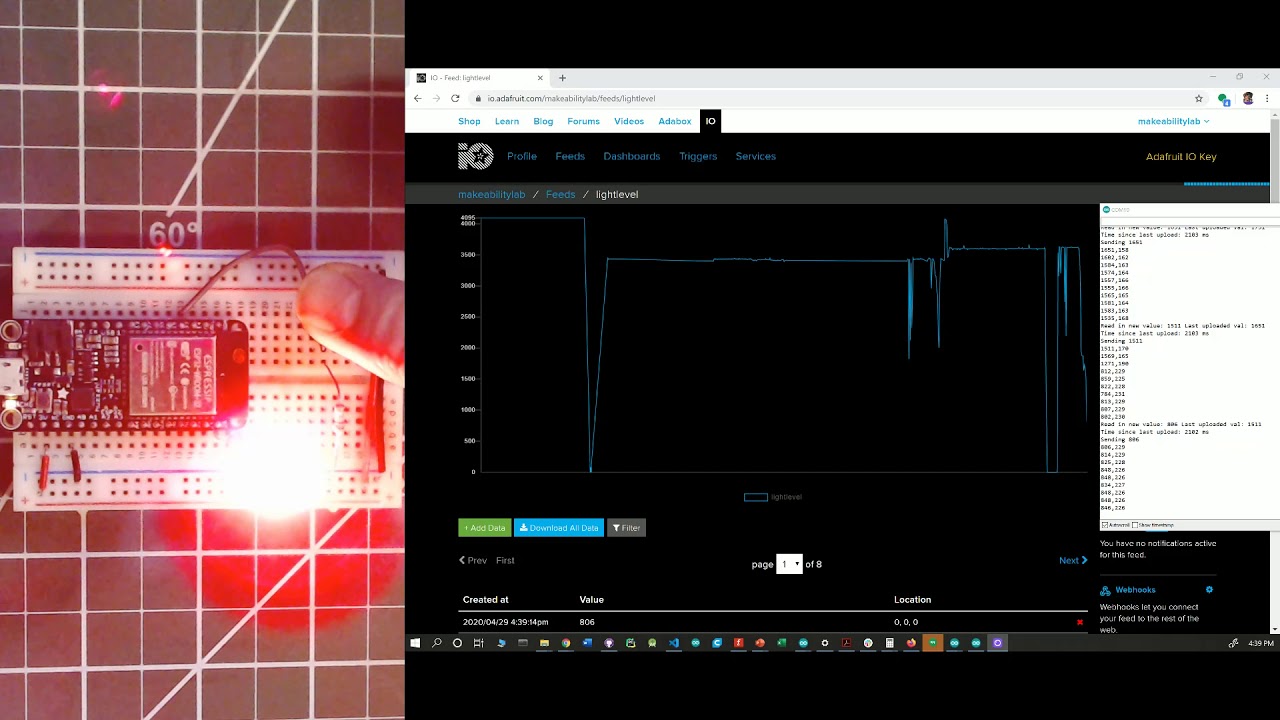Switch to Visual Studio Code on taskbar
This screenshot has height=720, width=1280.
[x=674, y=643]
